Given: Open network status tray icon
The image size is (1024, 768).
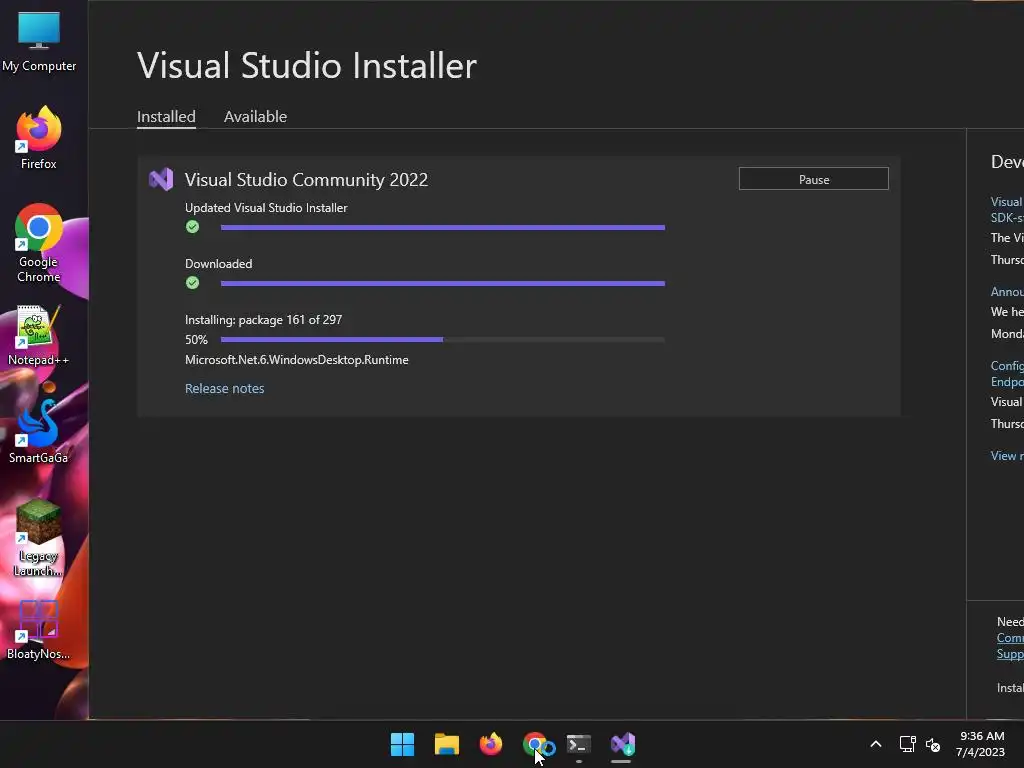Looking at the screenshot, I should (x=908, y=744).
